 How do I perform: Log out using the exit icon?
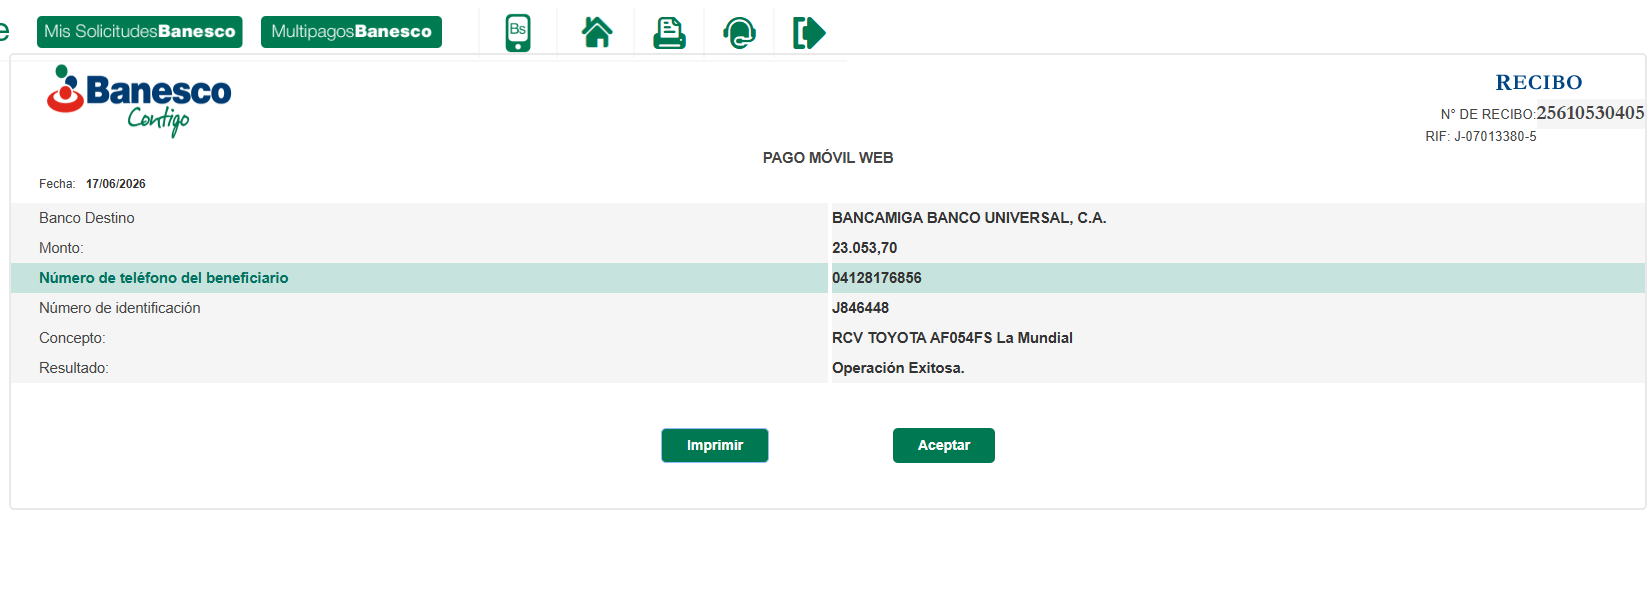pos(809,33)
